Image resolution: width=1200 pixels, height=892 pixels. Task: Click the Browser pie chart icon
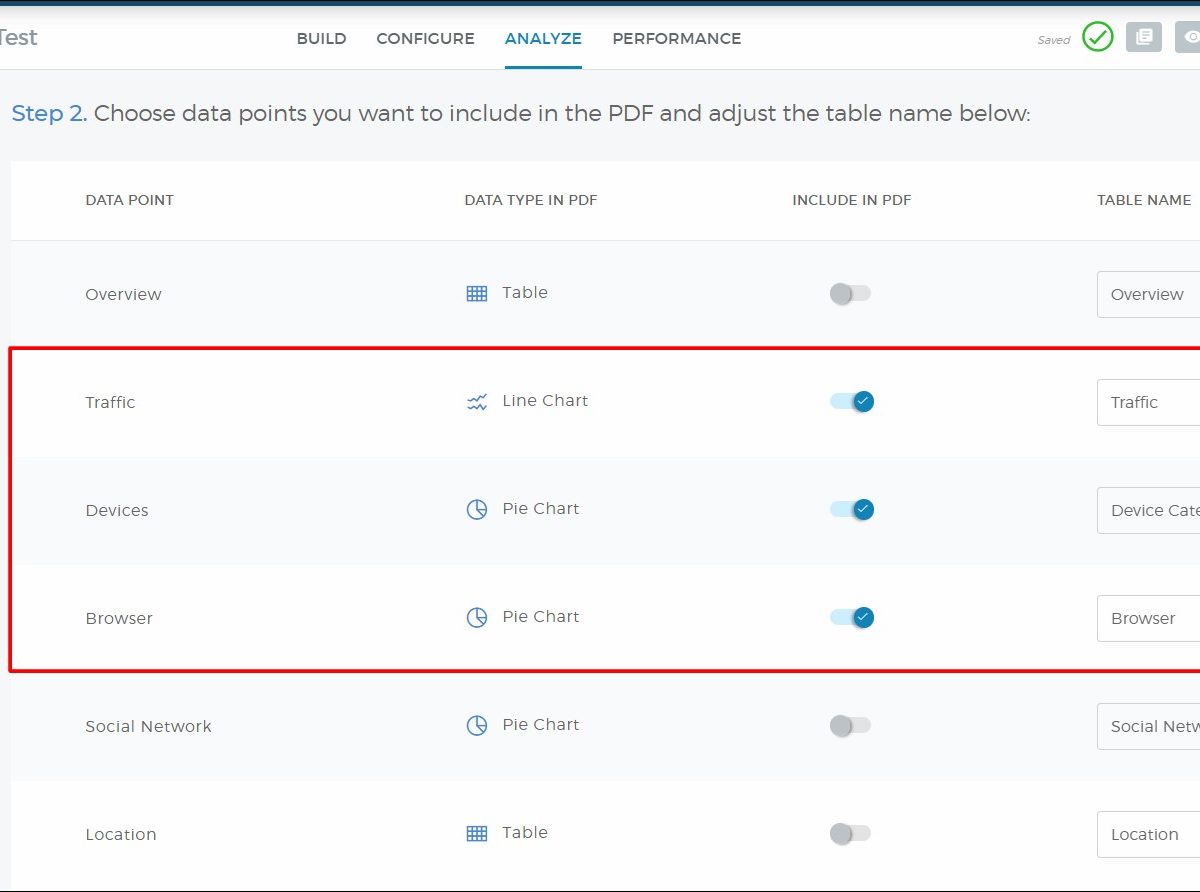477,618
